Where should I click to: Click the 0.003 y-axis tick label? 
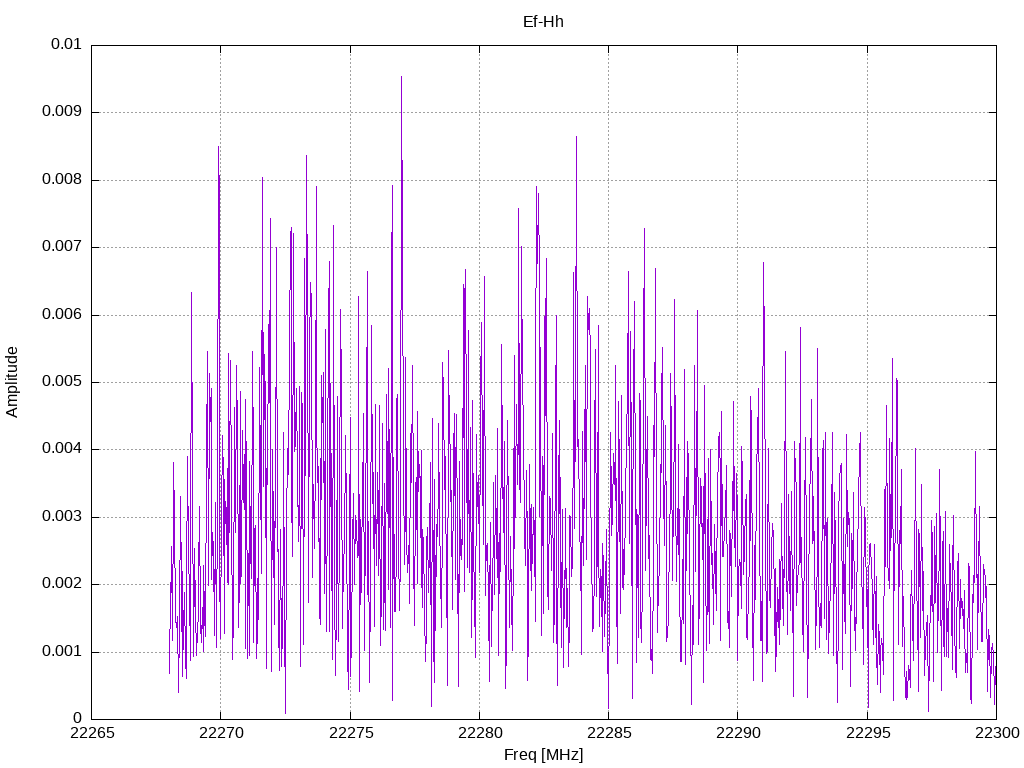pyautogui.click(x=62, y=517)
